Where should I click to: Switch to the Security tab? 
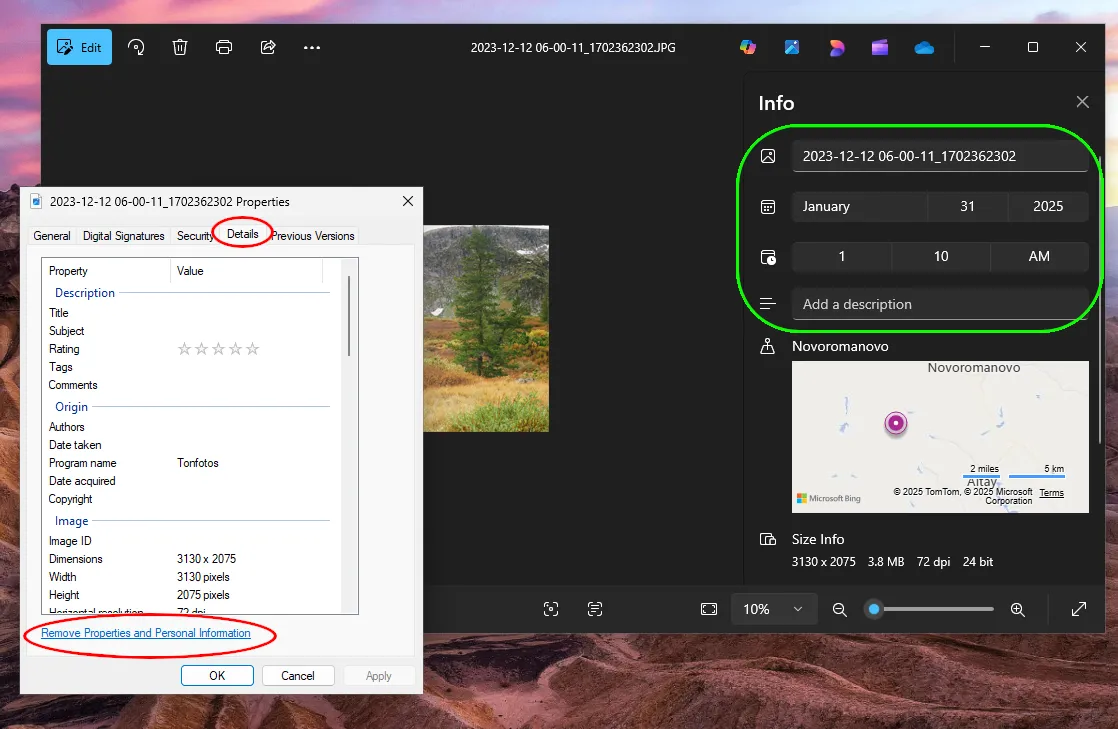195,236
